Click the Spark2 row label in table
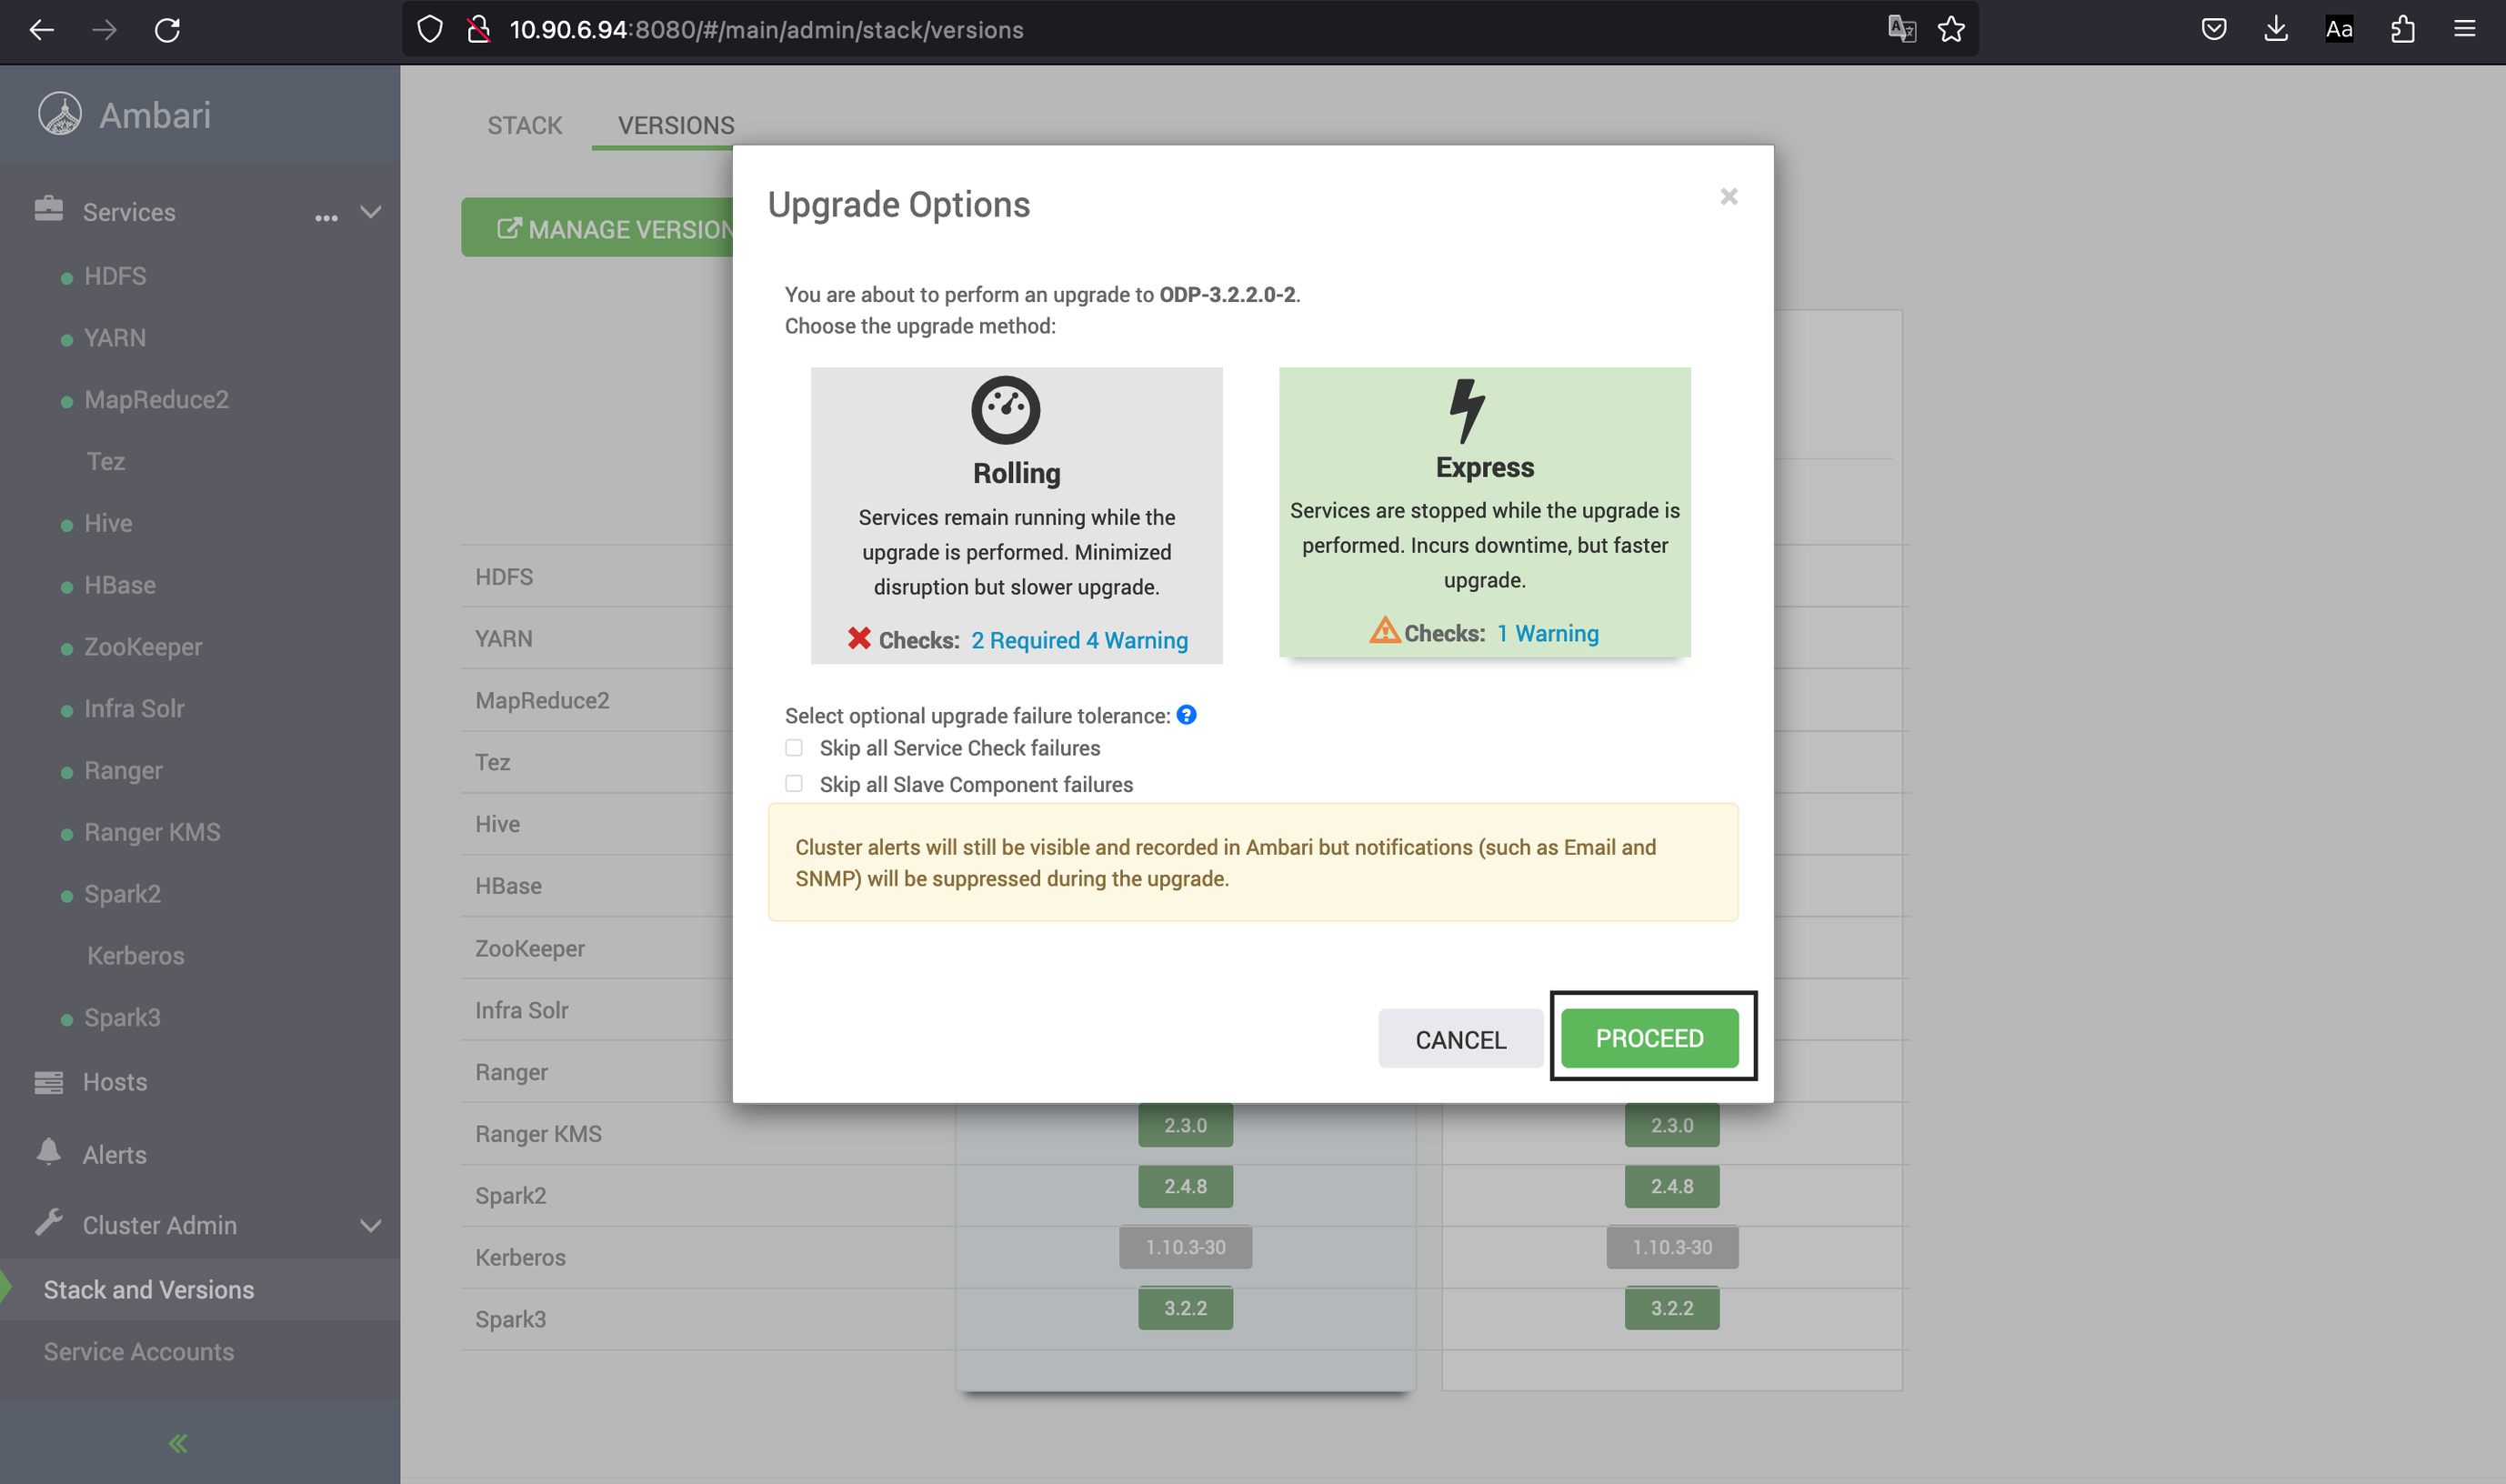2506x1484 pixels. point(511,1196)
